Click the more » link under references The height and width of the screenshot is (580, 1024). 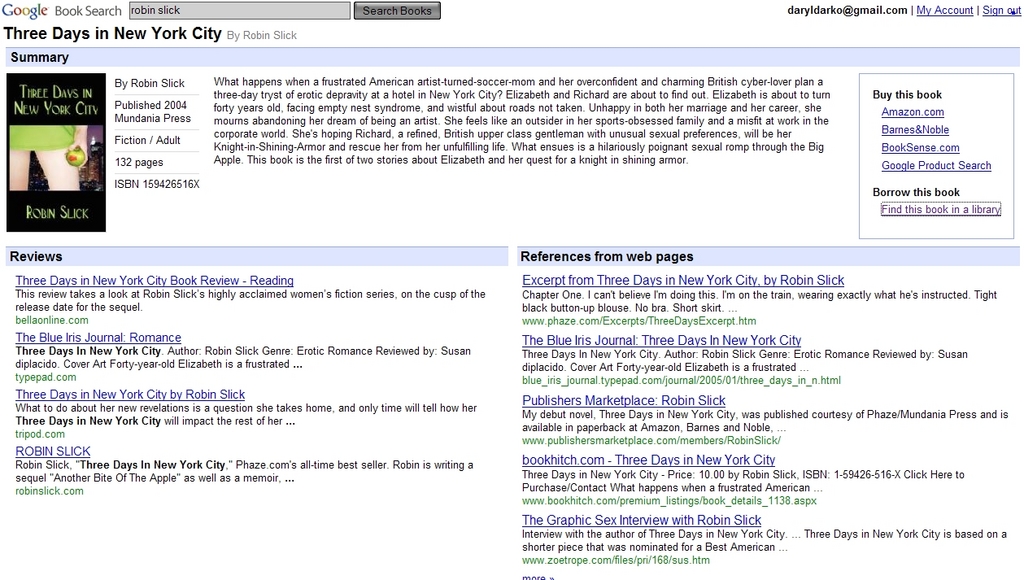[538, 577]
